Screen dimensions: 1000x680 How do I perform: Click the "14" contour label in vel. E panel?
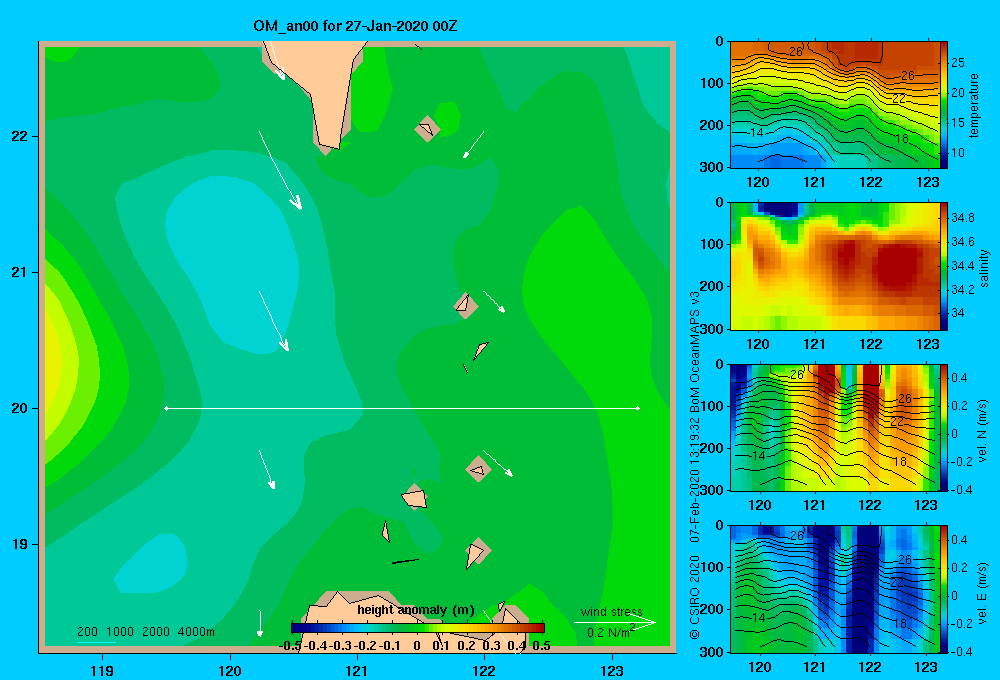click(x=758, y=617)
